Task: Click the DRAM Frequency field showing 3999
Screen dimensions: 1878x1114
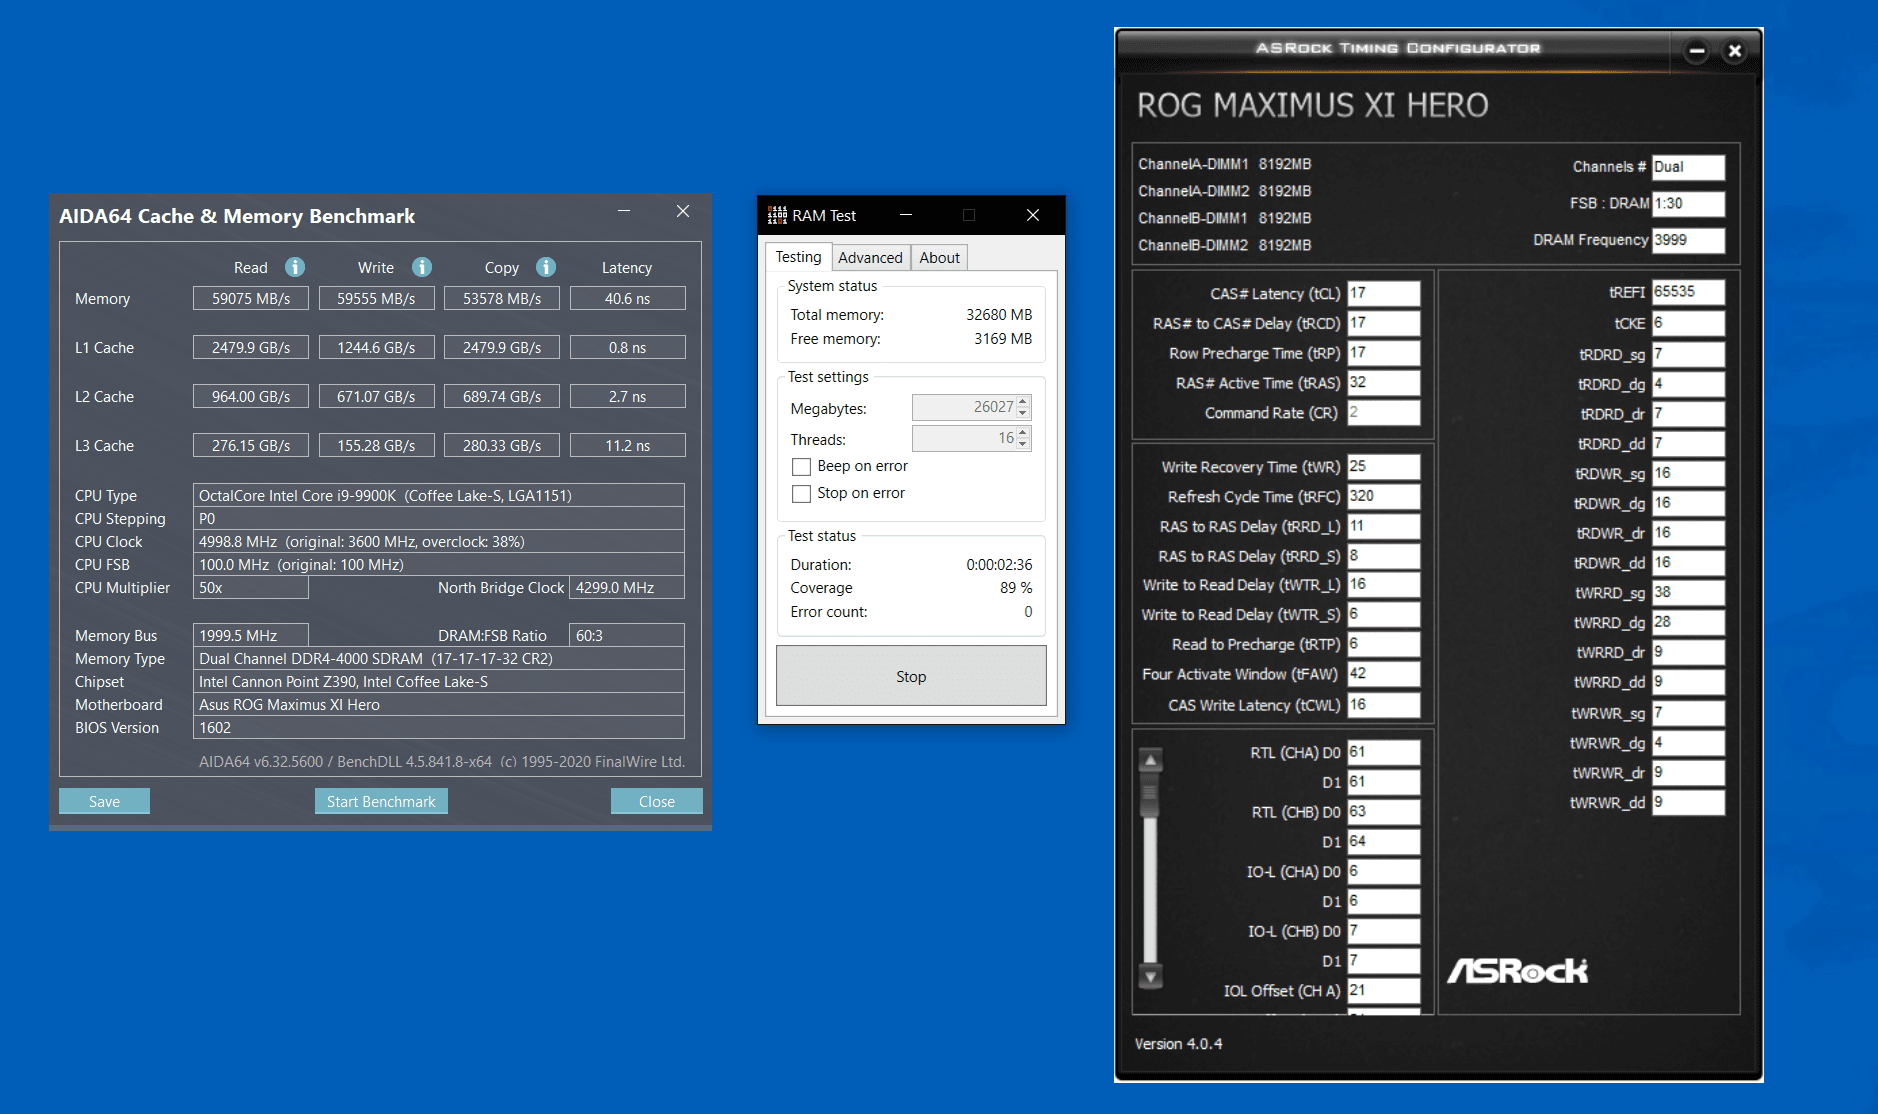Action: (x=1688, y=240)
